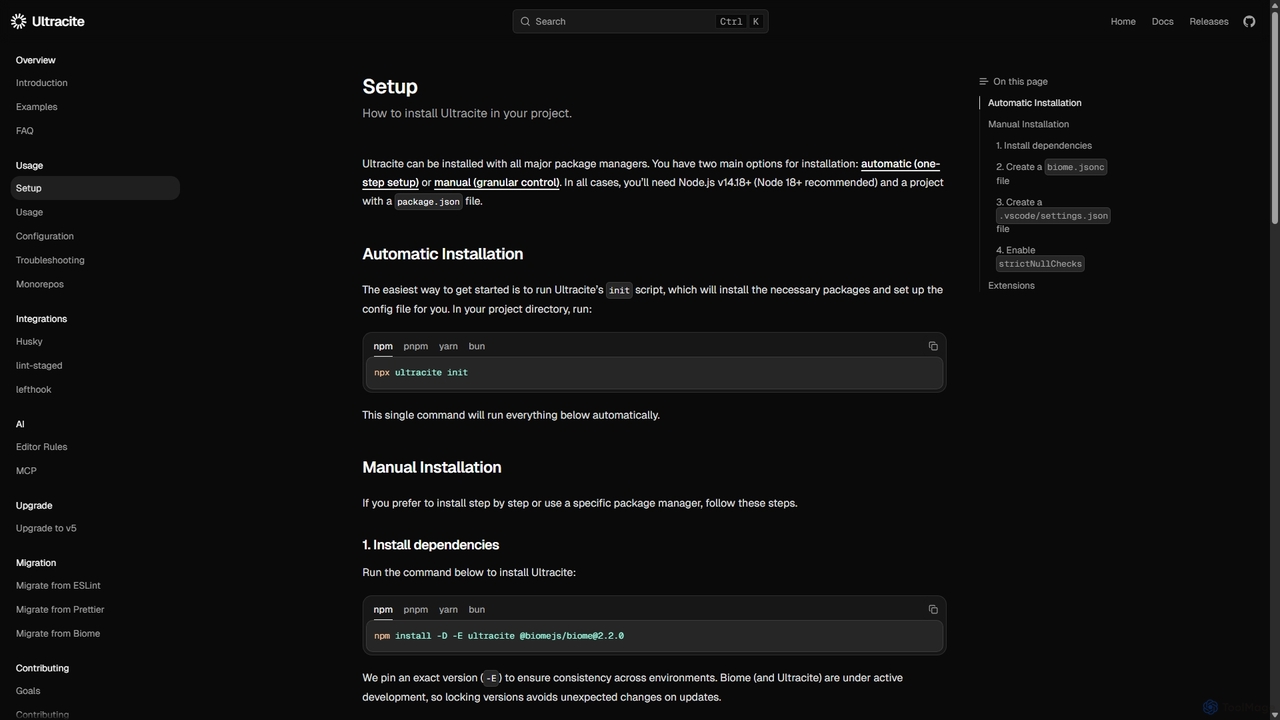Copy the npm install dependencies command
This screenshot has width=1280, height=720.
(933, 609)
